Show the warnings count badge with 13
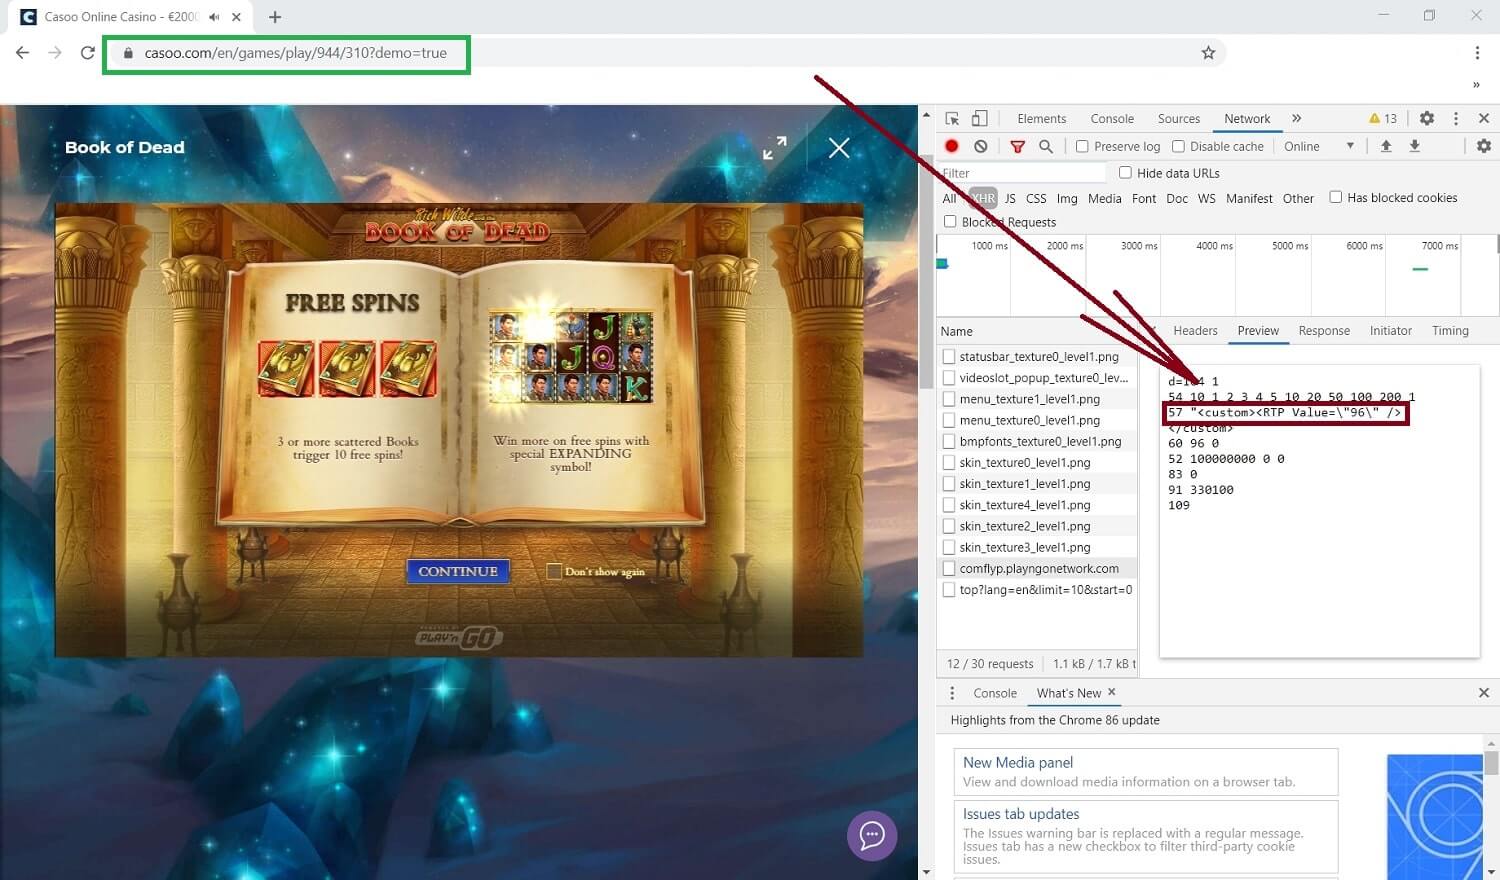The width and height of the screenshot is (1500, 880). tap(1383, 118)
